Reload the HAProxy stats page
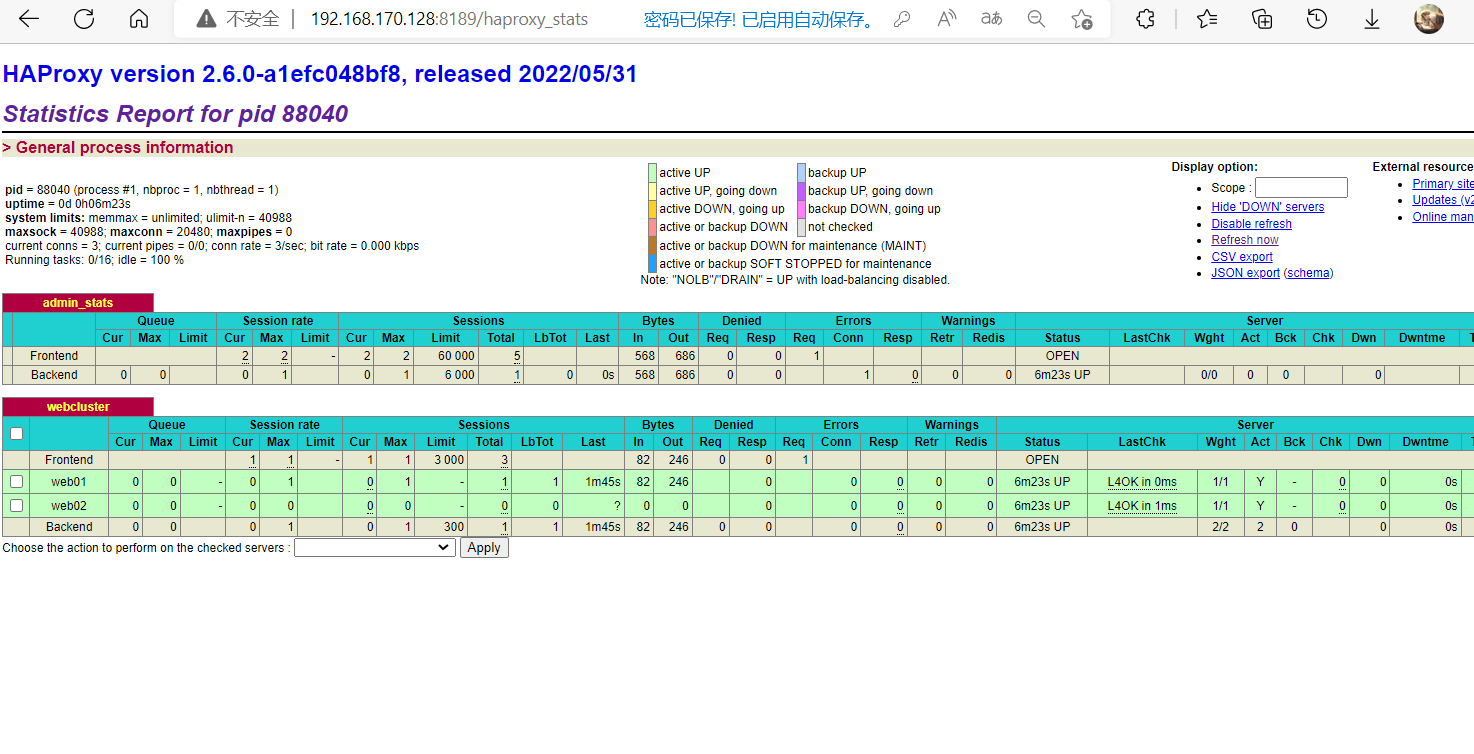This screenshot has width=1474, height=754. (x=84, y=19)
